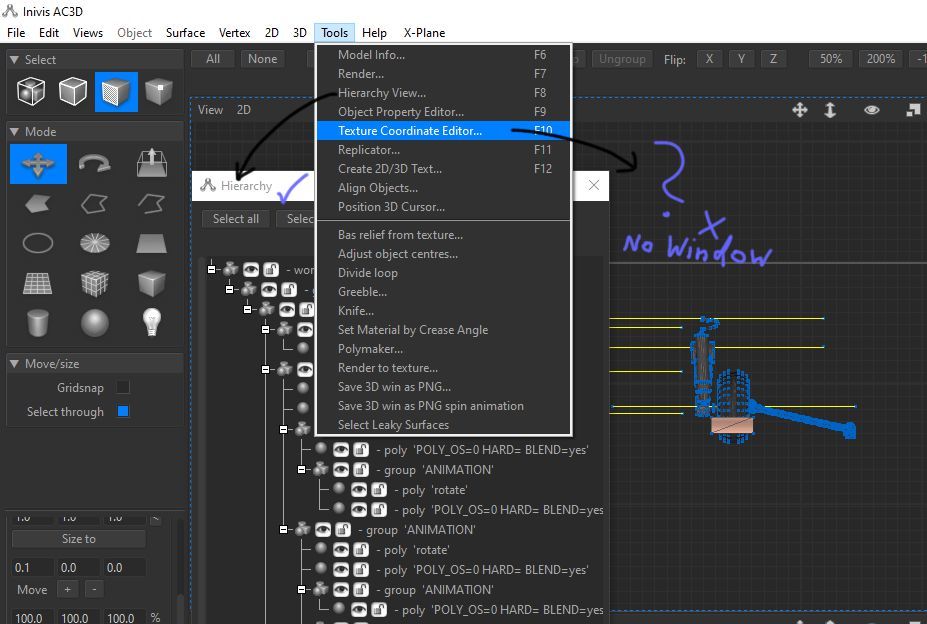Focus the 0.1 size input field
927x624 pixels.
[x=33, y=568]
